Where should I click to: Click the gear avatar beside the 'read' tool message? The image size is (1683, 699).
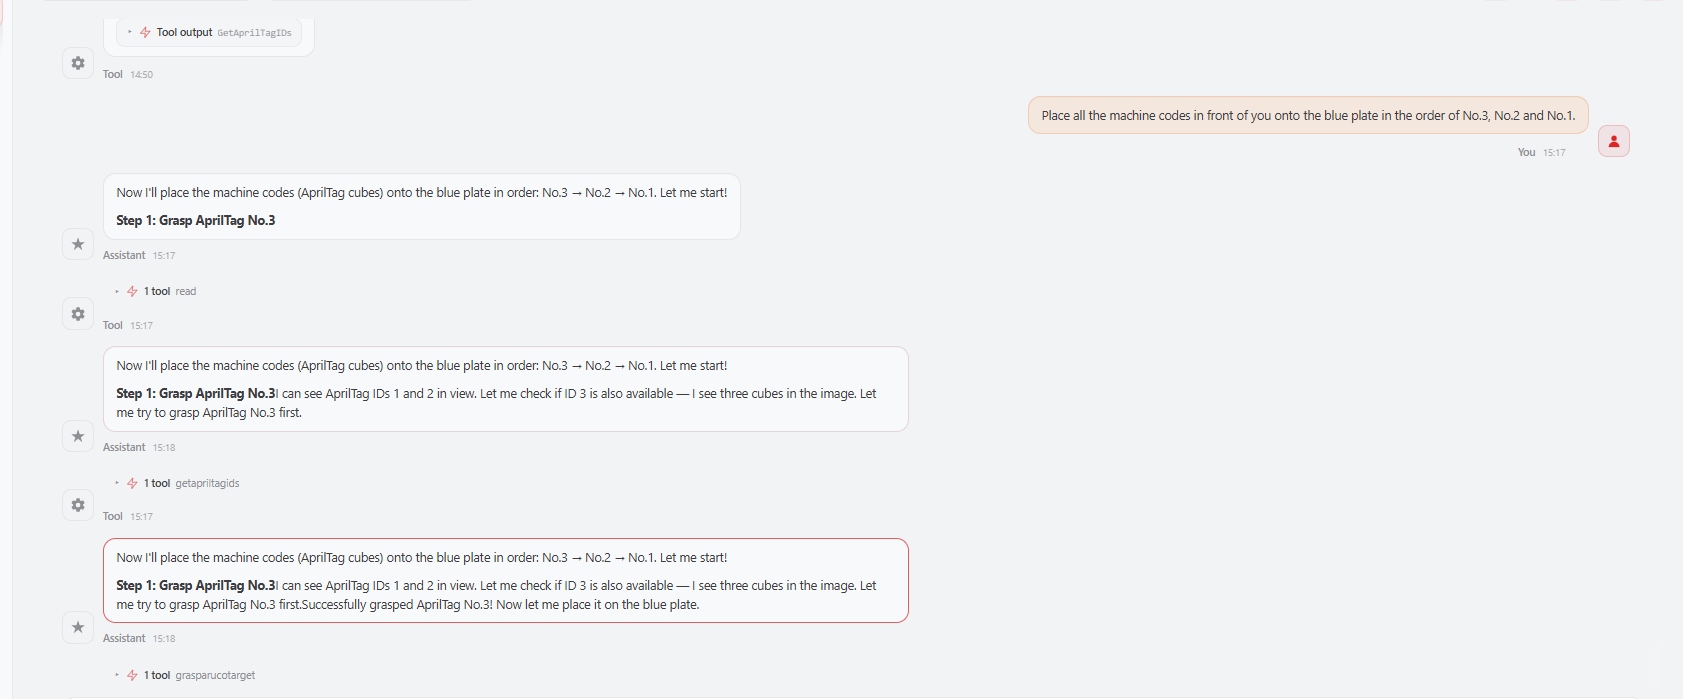pos(78,314)
